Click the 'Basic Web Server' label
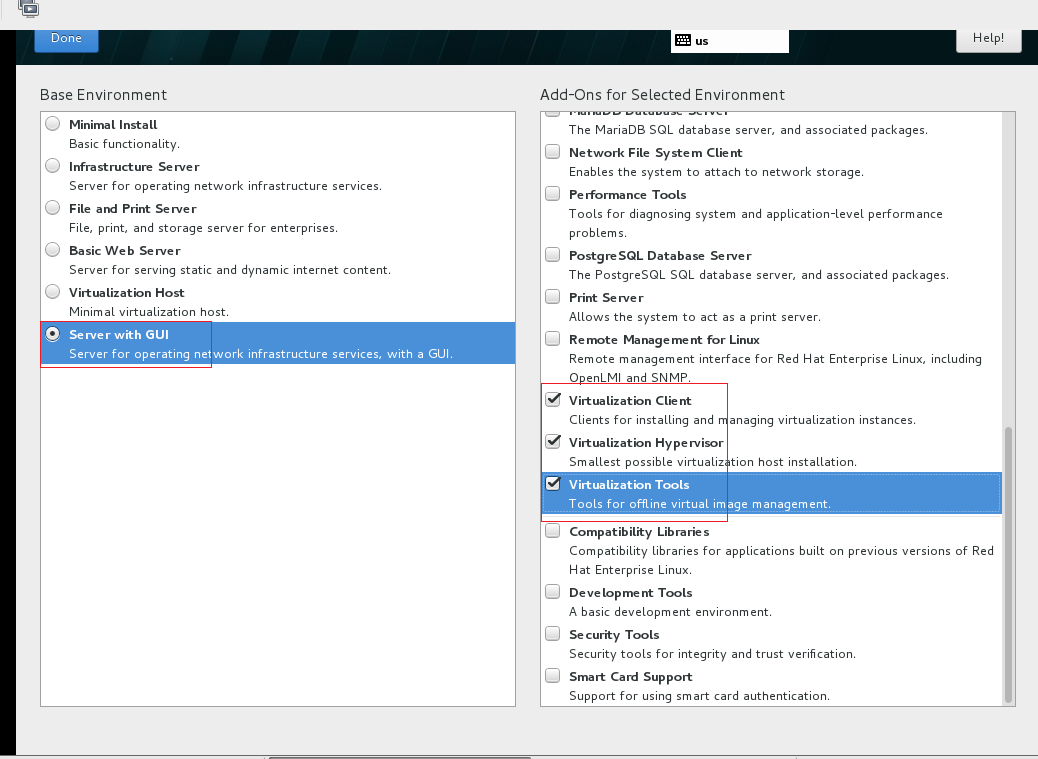The height and width of the screenshot is (759, 1038). tap(124, 251)
